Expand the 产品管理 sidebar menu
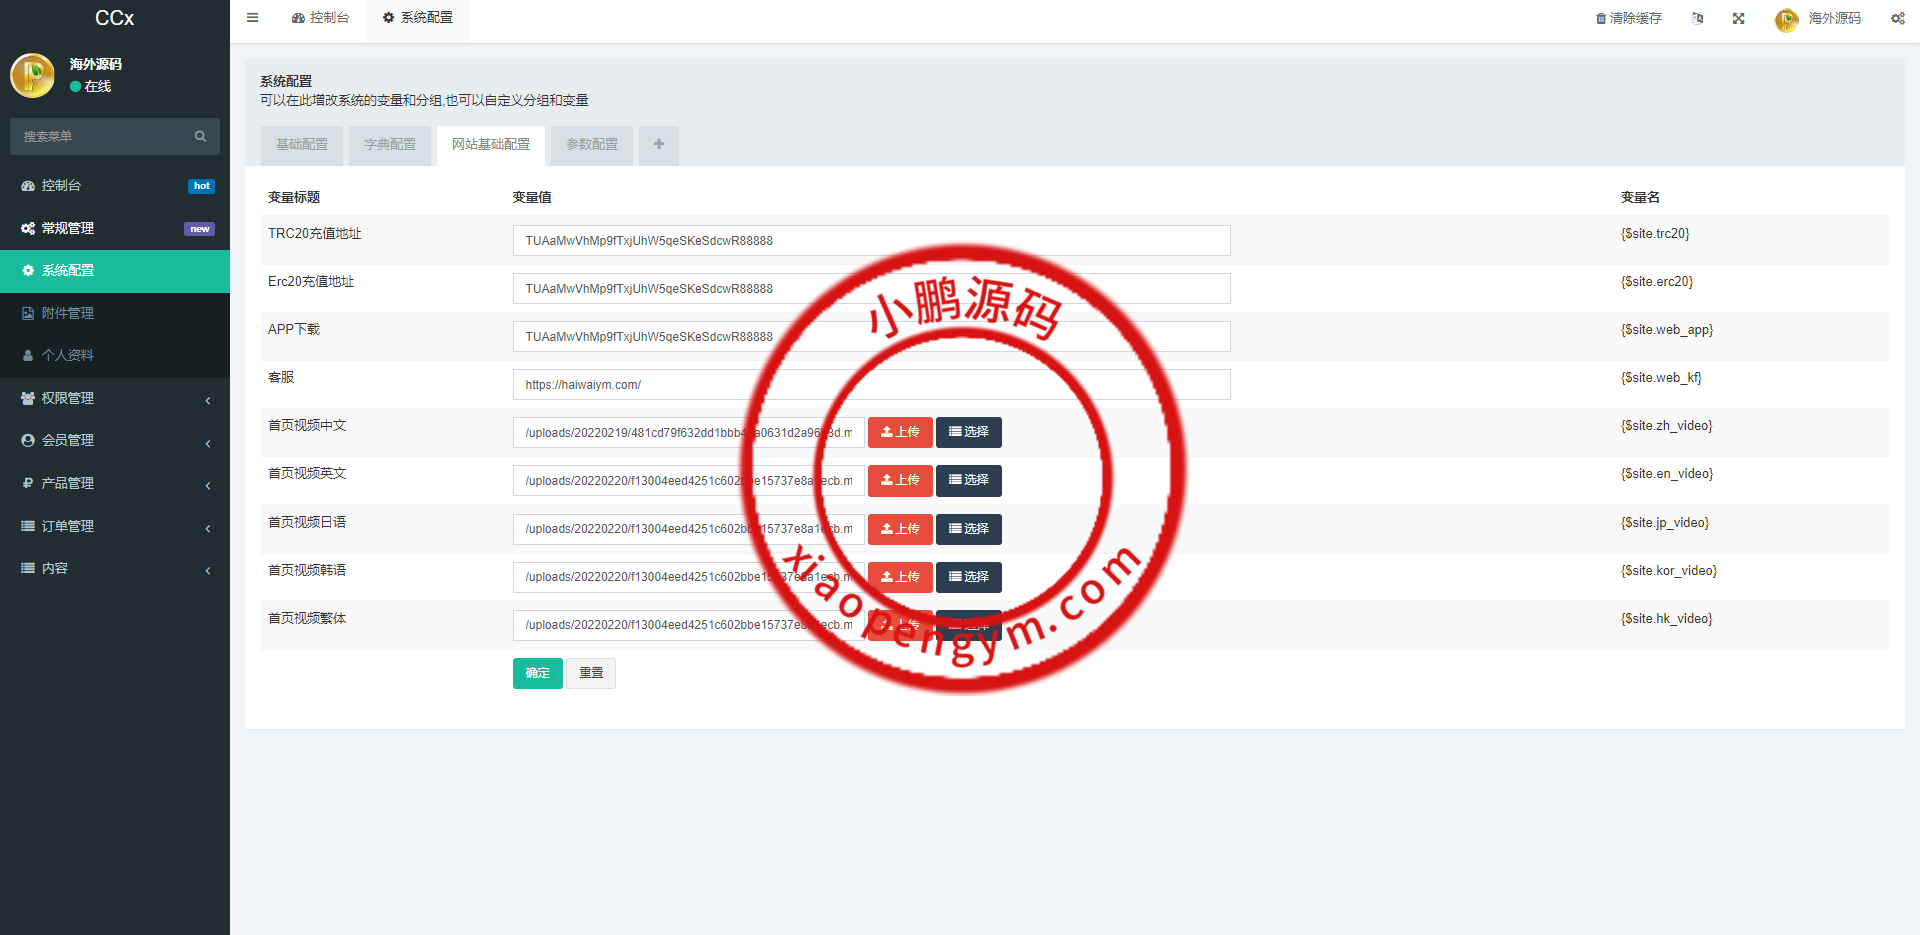Screen dimensions: 1920x935 pos(115,484)
